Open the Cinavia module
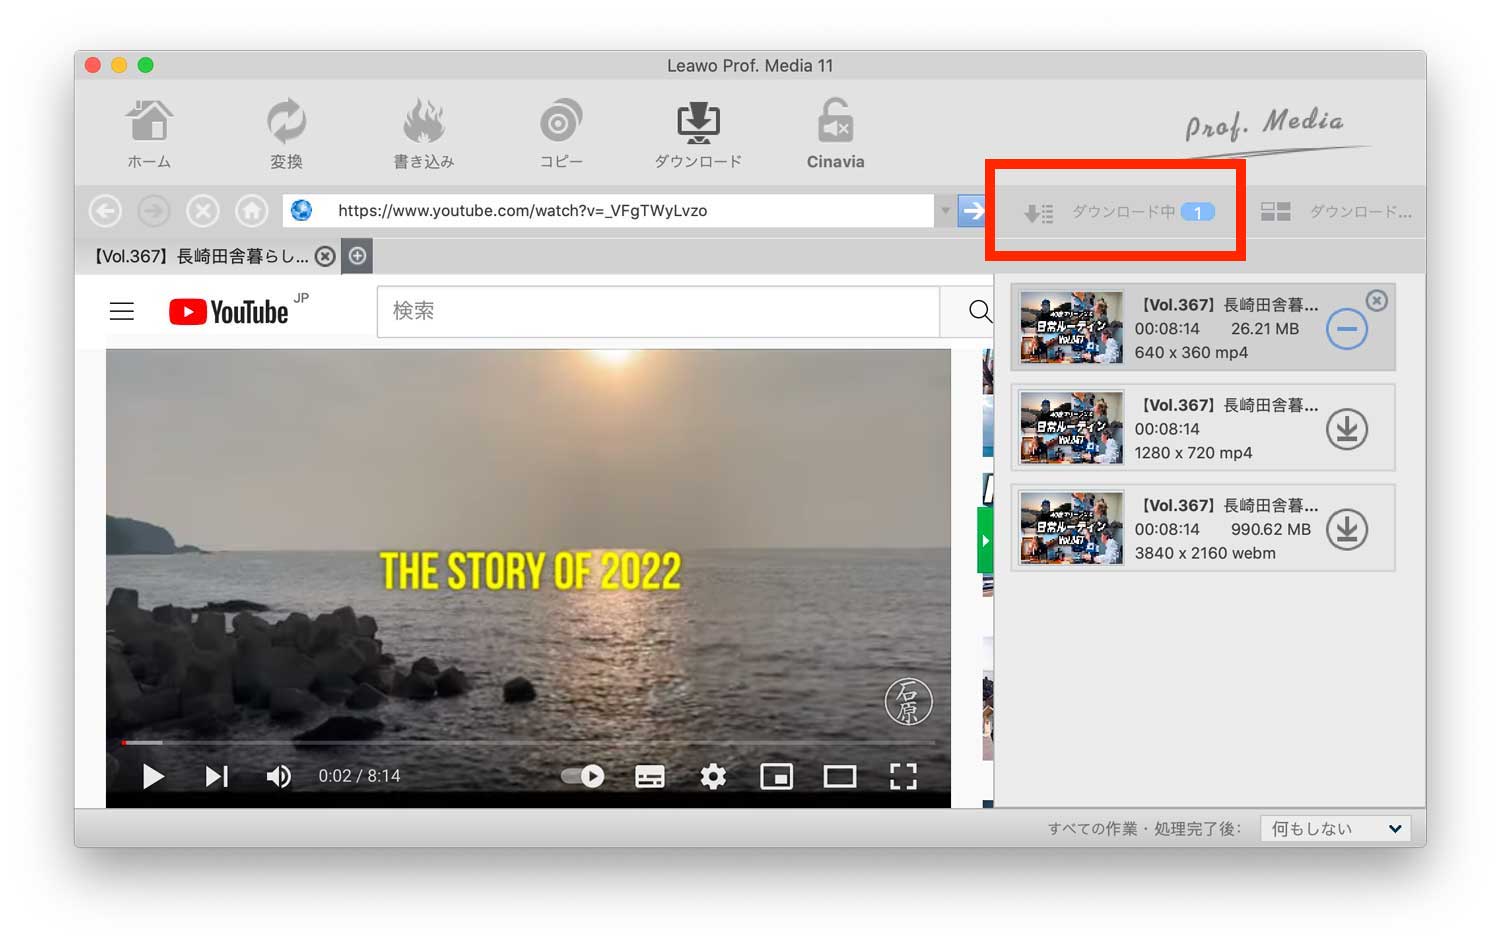This screenshot has height=945, width=1500. pyautogui.click(x=835, y=134)
